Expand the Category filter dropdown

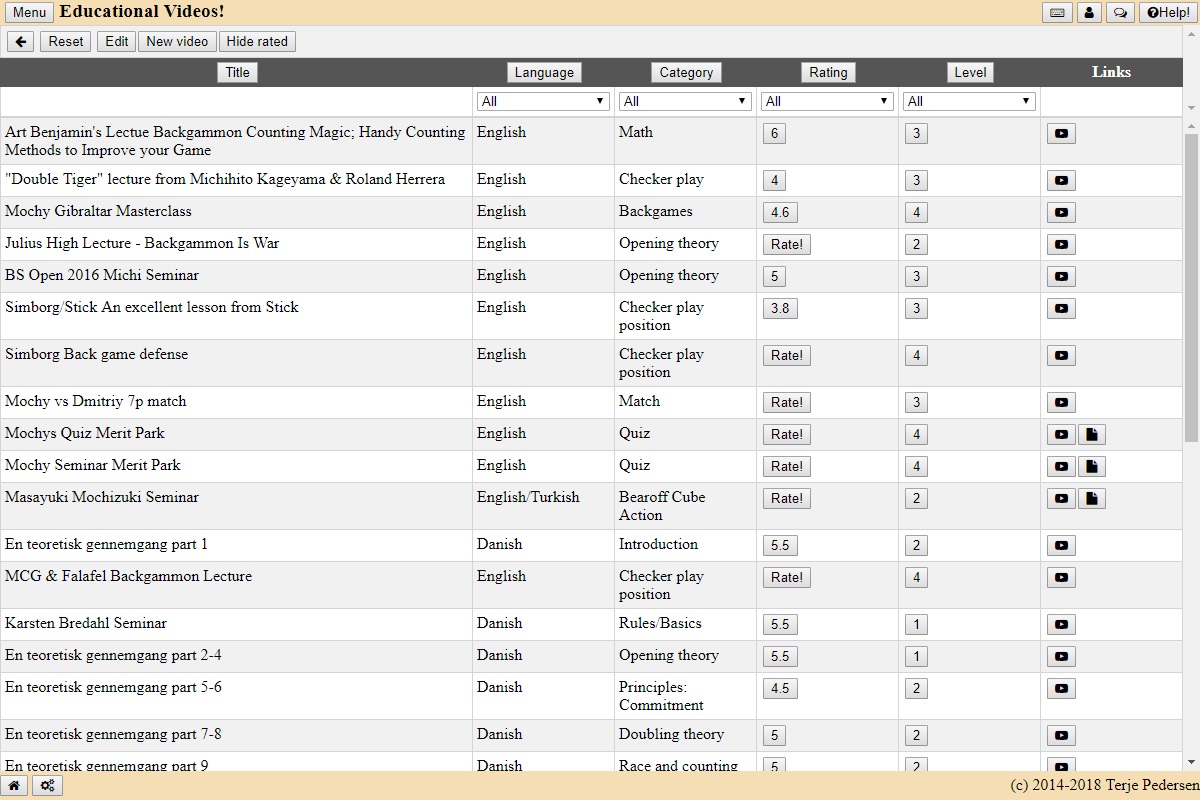(685, 101)
